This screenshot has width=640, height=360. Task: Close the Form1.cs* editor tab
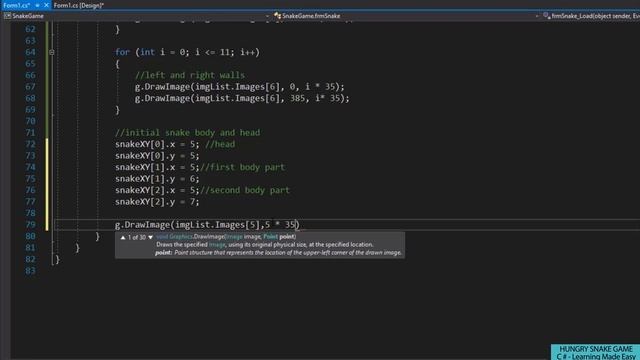pyautogui.click(x=46, y=5)
